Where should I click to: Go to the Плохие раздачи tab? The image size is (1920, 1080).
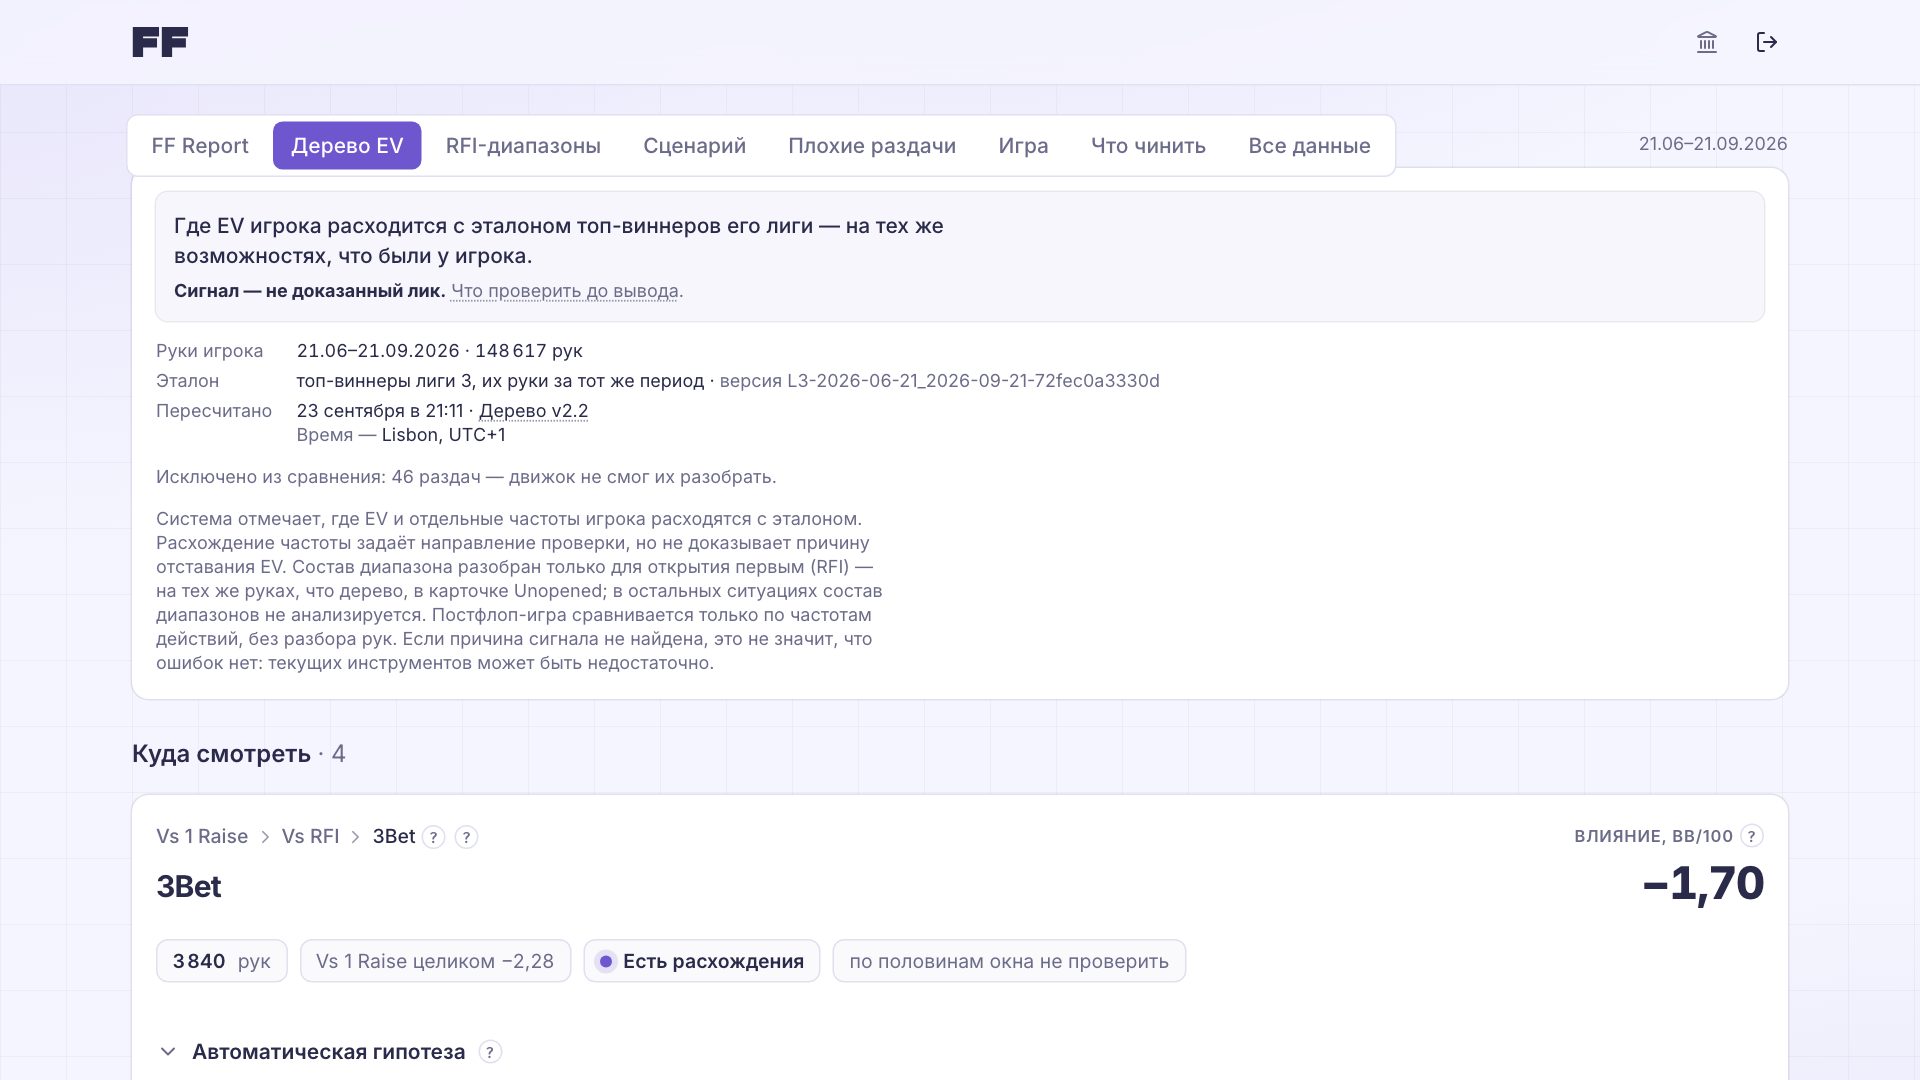pos(872,146)
